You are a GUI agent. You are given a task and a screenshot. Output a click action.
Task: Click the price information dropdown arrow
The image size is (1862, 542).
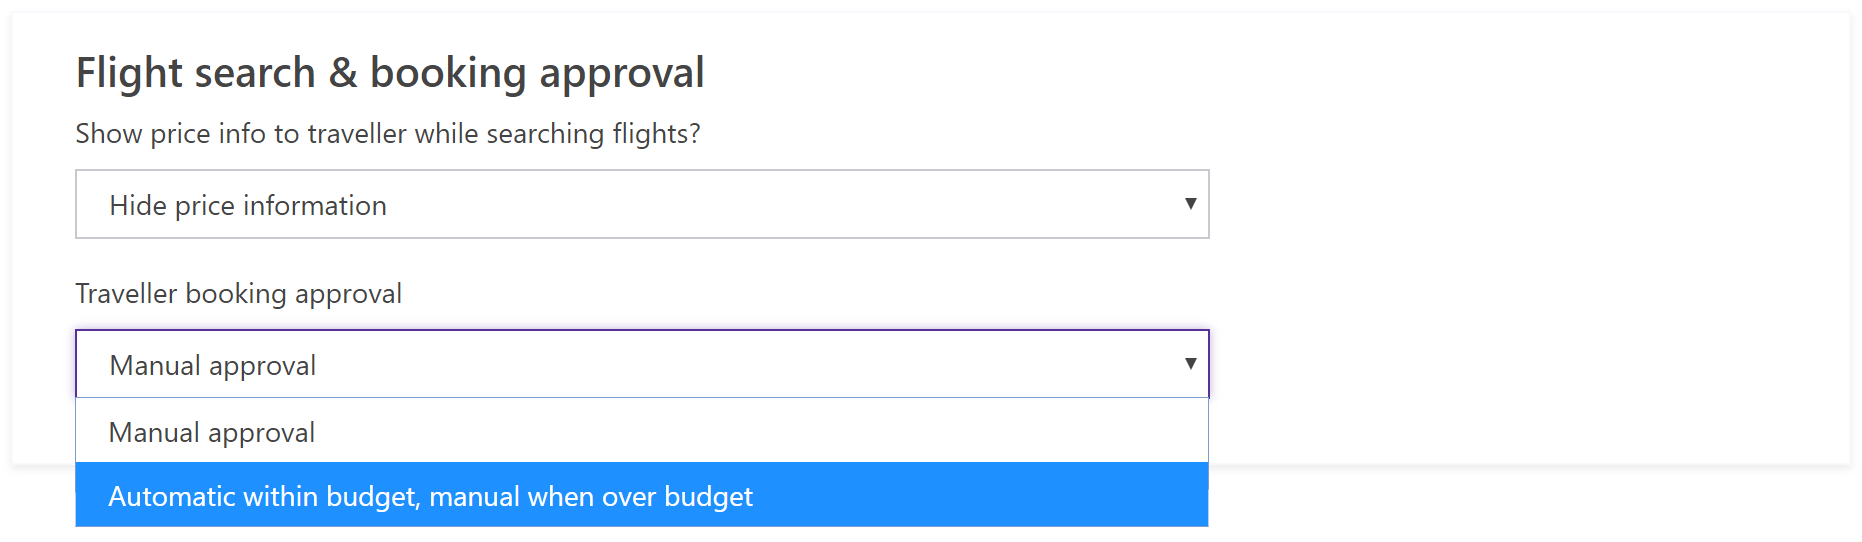[1190, 204]
